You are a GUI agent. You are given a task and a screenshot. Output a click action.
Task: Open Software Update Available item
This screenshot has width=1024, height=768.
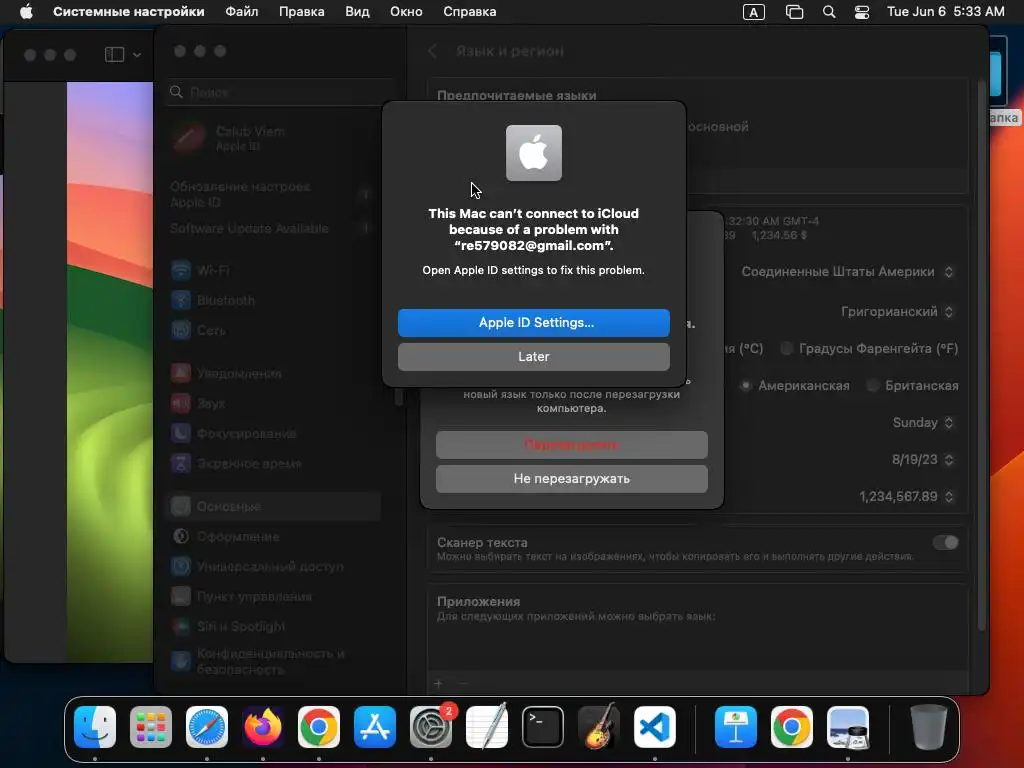click(274, 229)
